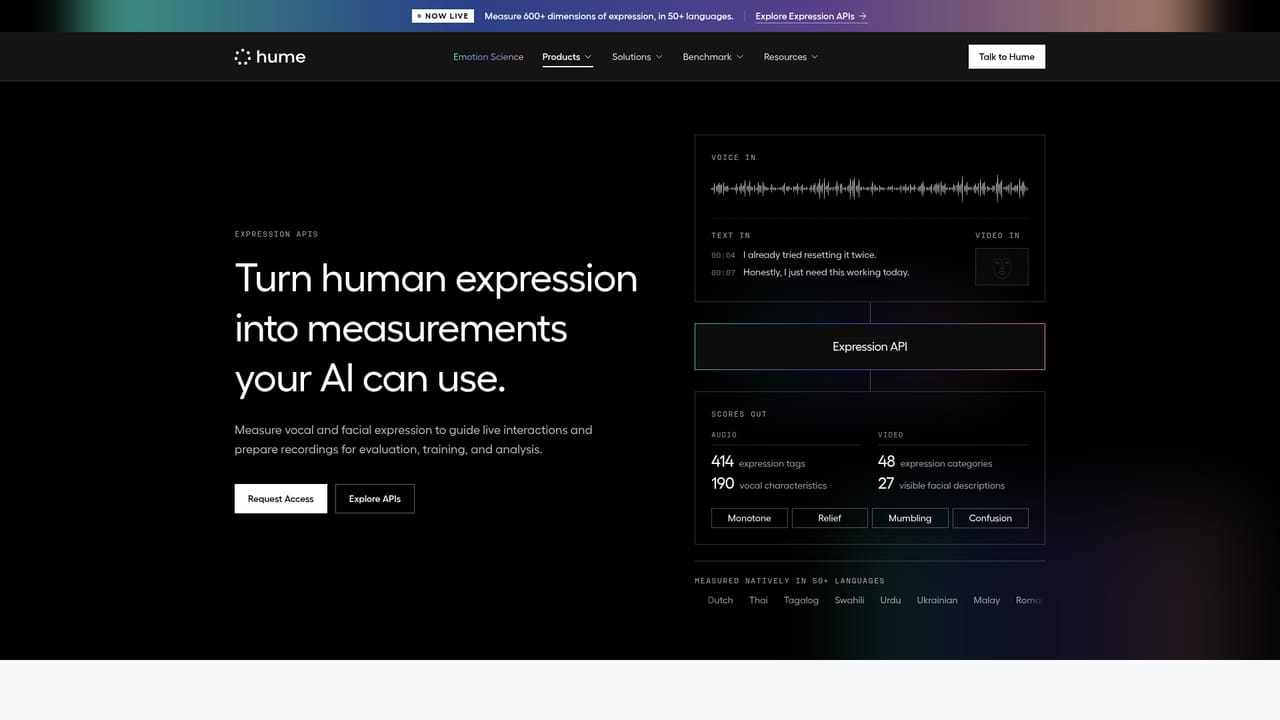The width and height of the screenshot is (1280, 720).
Task: Click the SCORES OUT label
Action: click(x=739, y=414)
